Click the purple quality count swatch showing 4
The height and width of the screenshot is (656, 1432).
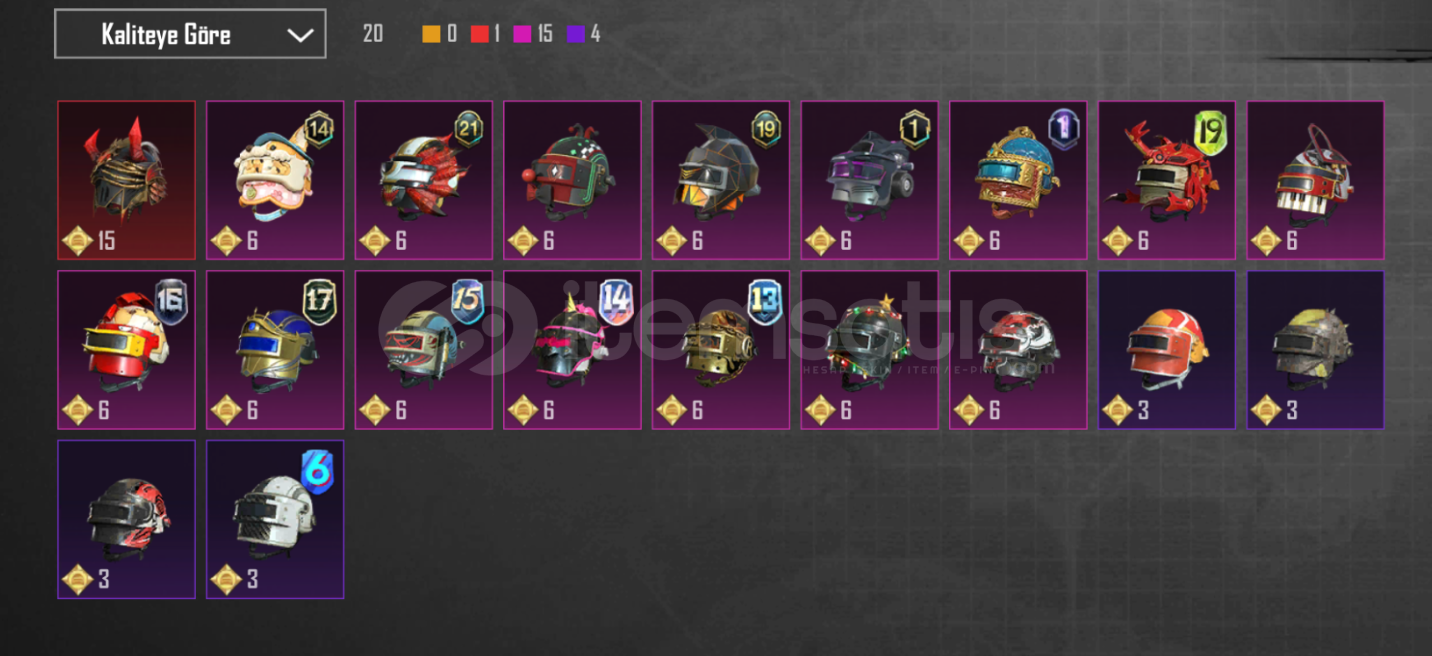(x=575, y=34)
